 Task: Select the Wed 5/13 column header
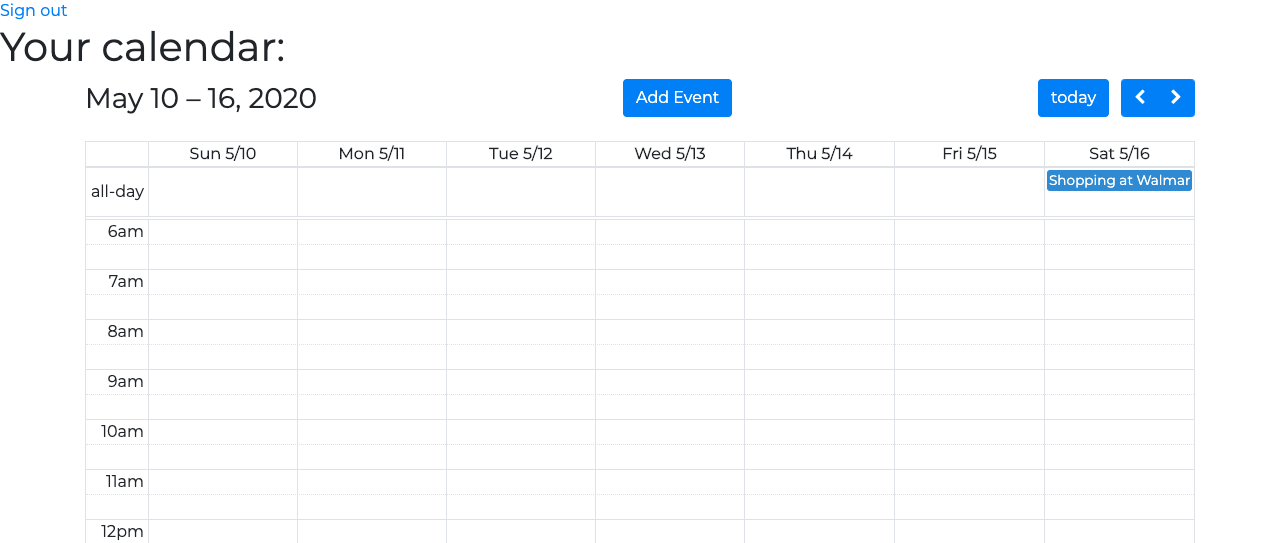click(670, 154)
